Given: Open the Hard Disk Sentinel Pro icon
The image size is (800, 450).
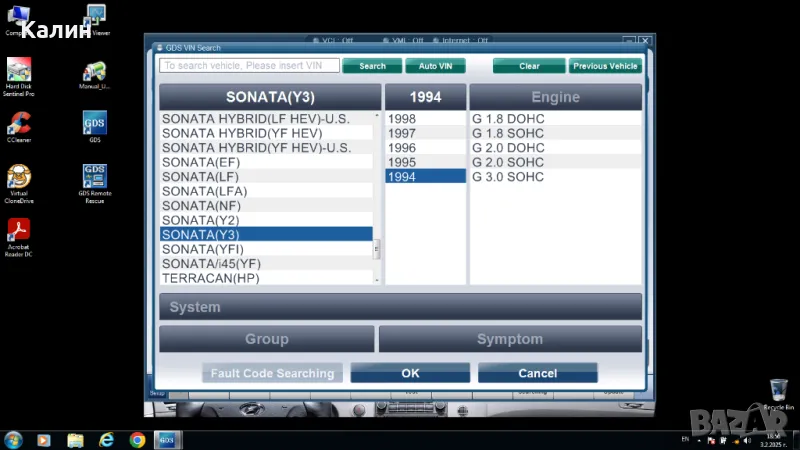Looking at the screenshot, I should (x=18, y=70).
